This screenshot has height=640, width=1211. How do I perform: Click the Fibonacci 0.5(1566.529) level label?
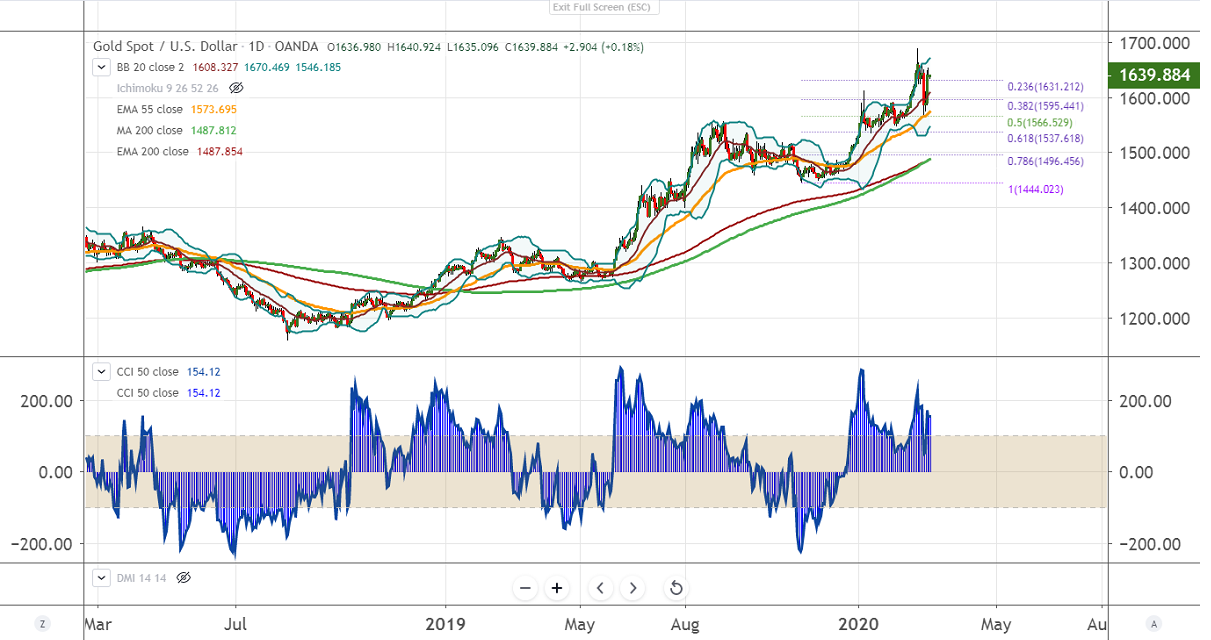pos(1040,122)
